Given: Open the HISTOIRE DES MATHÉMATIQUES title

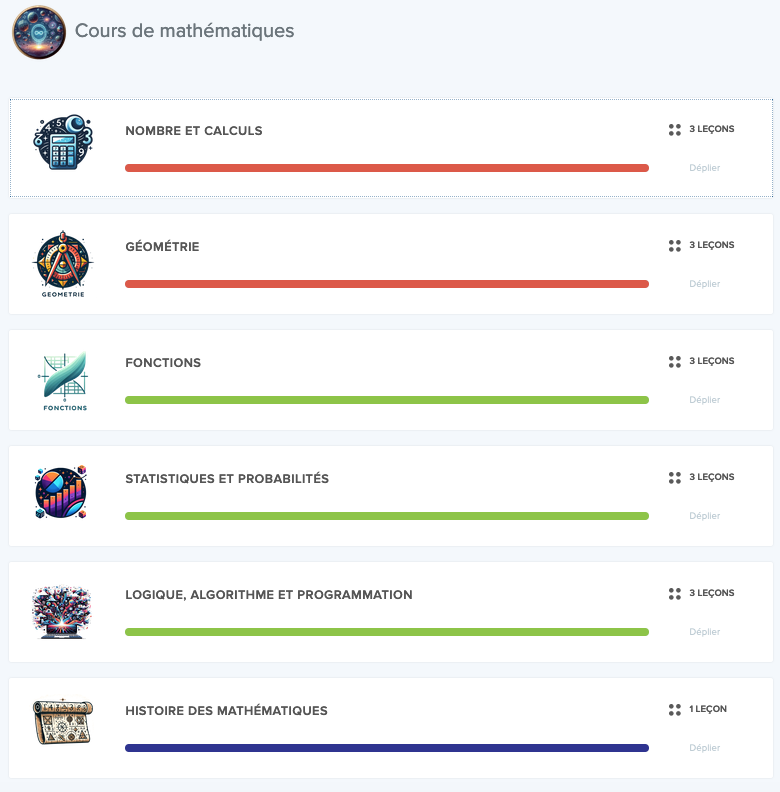Looking at the screenshot, I should pyautogui.click(x=226, y=711).
